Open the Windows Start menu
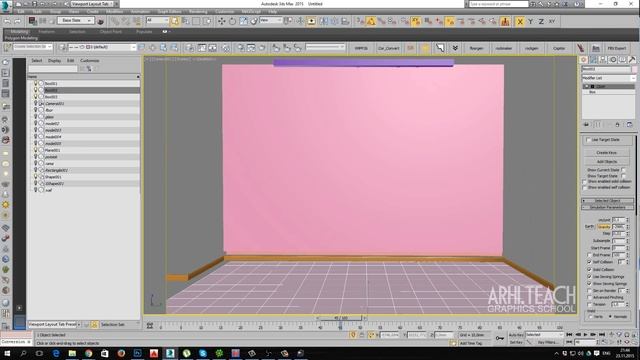Screen dimensions: 640x360 [7, 353]
